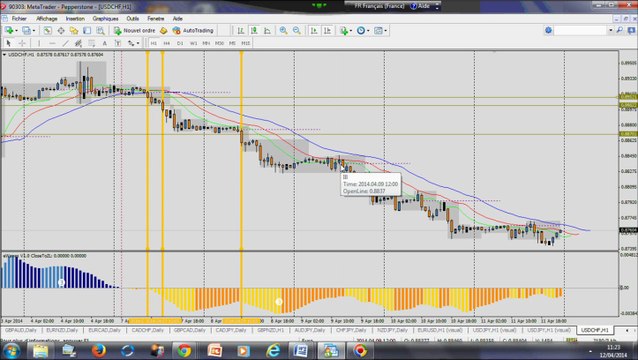Enable Chart Shift button
The image size is (638, 360).
[327, 31]
